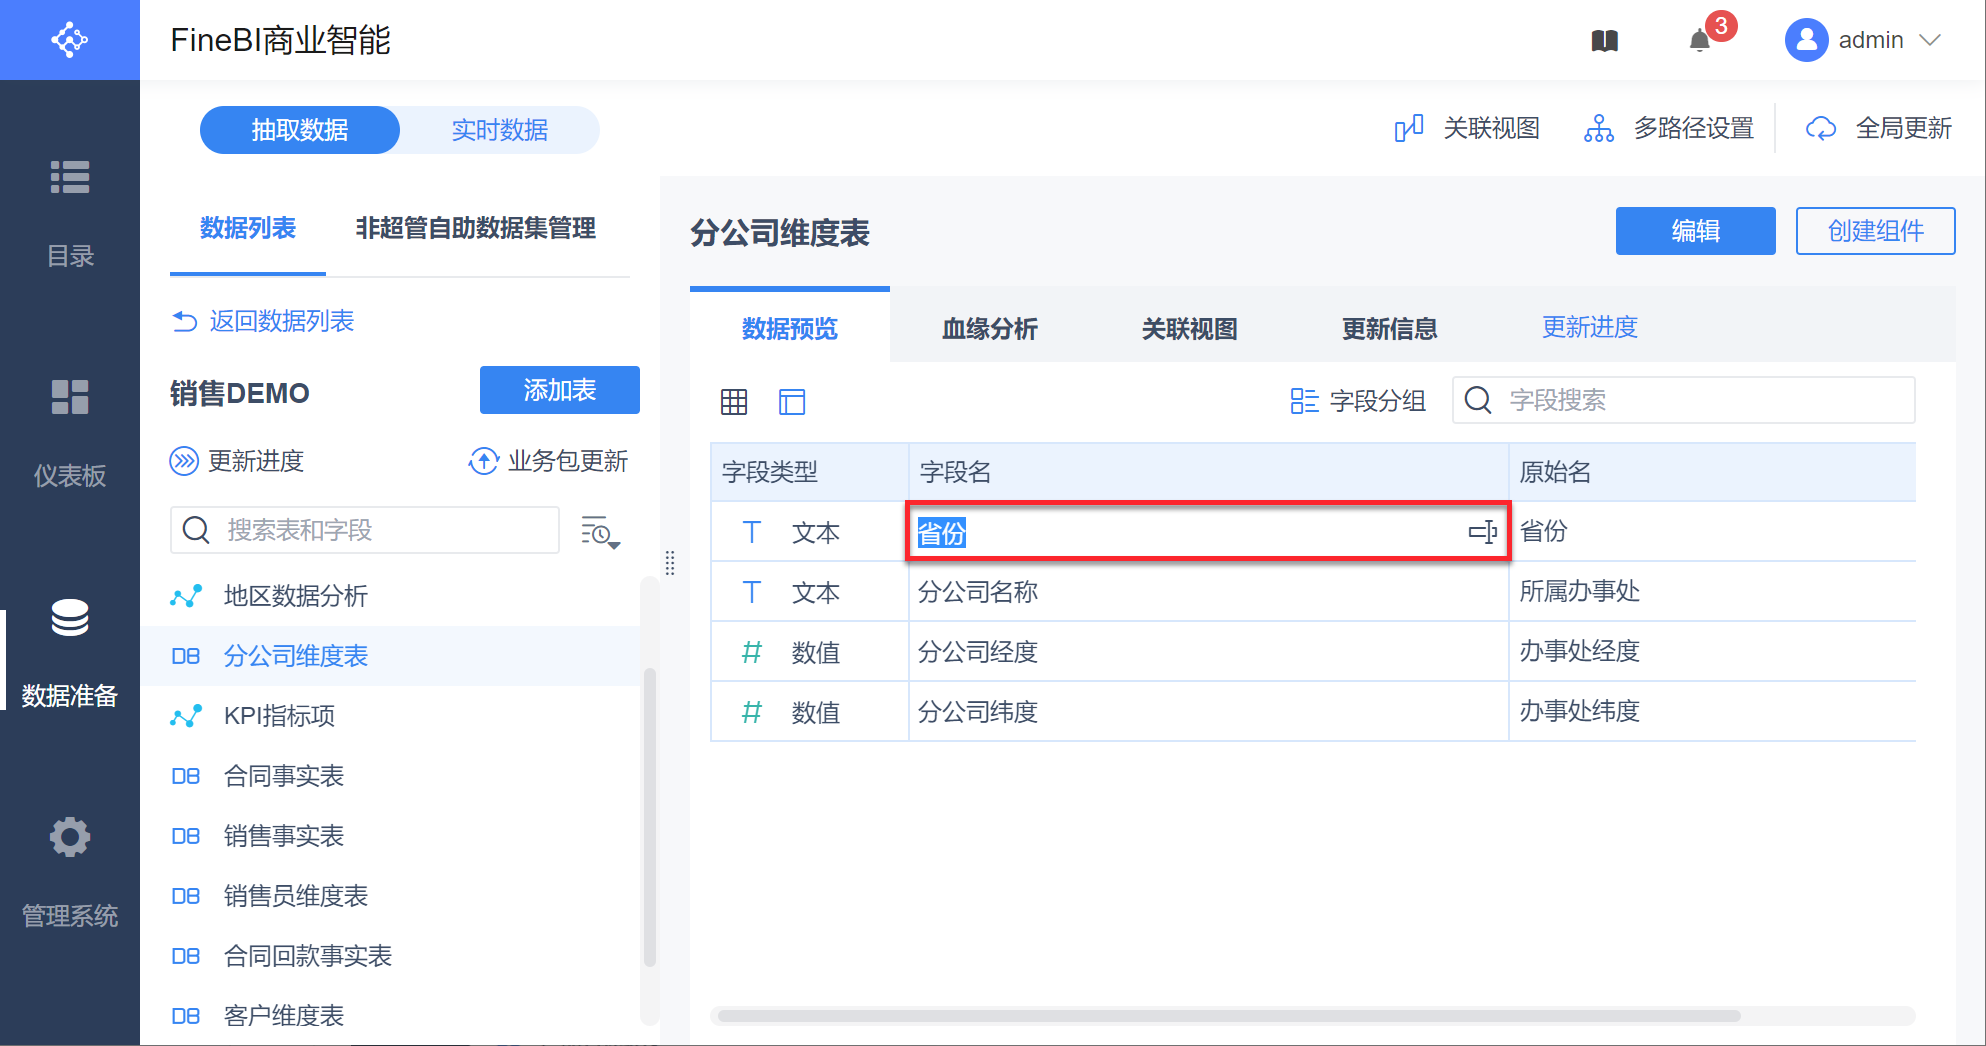Viewport: 1986px width, 1046px height.
Task: Click the horizontal scrollbar under the table
Action: point(1228,1016)
